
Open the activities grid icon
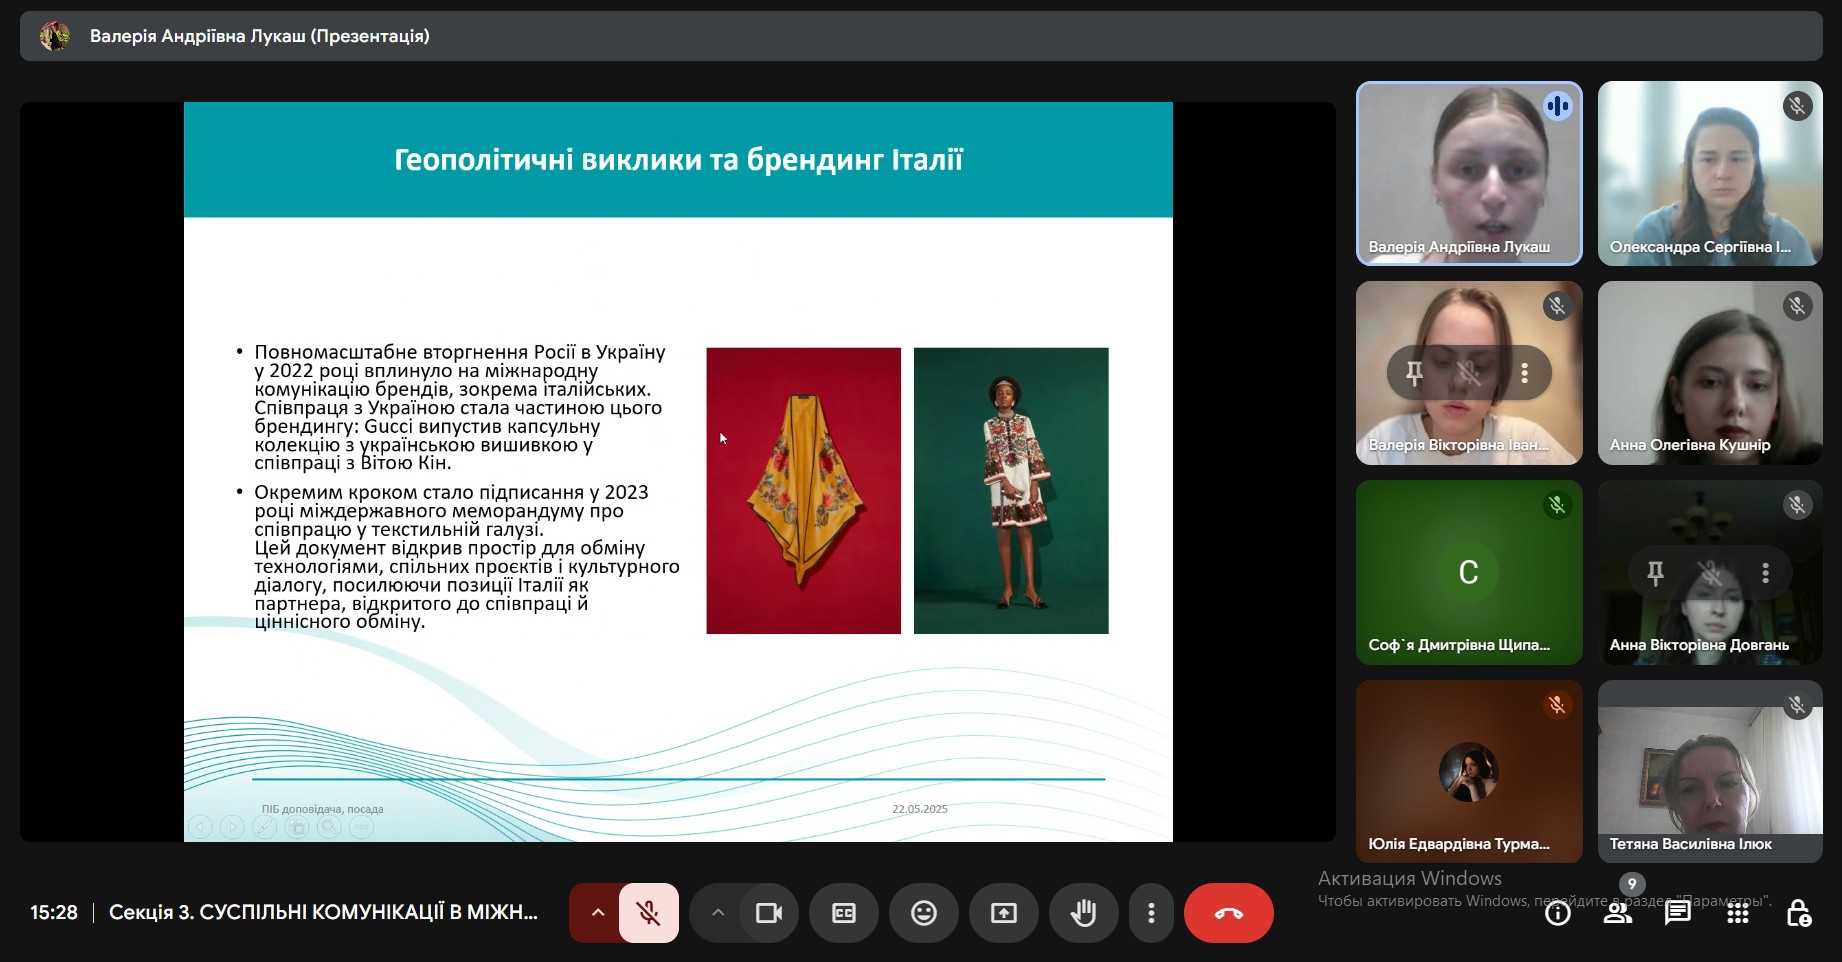pos(1738,913)
